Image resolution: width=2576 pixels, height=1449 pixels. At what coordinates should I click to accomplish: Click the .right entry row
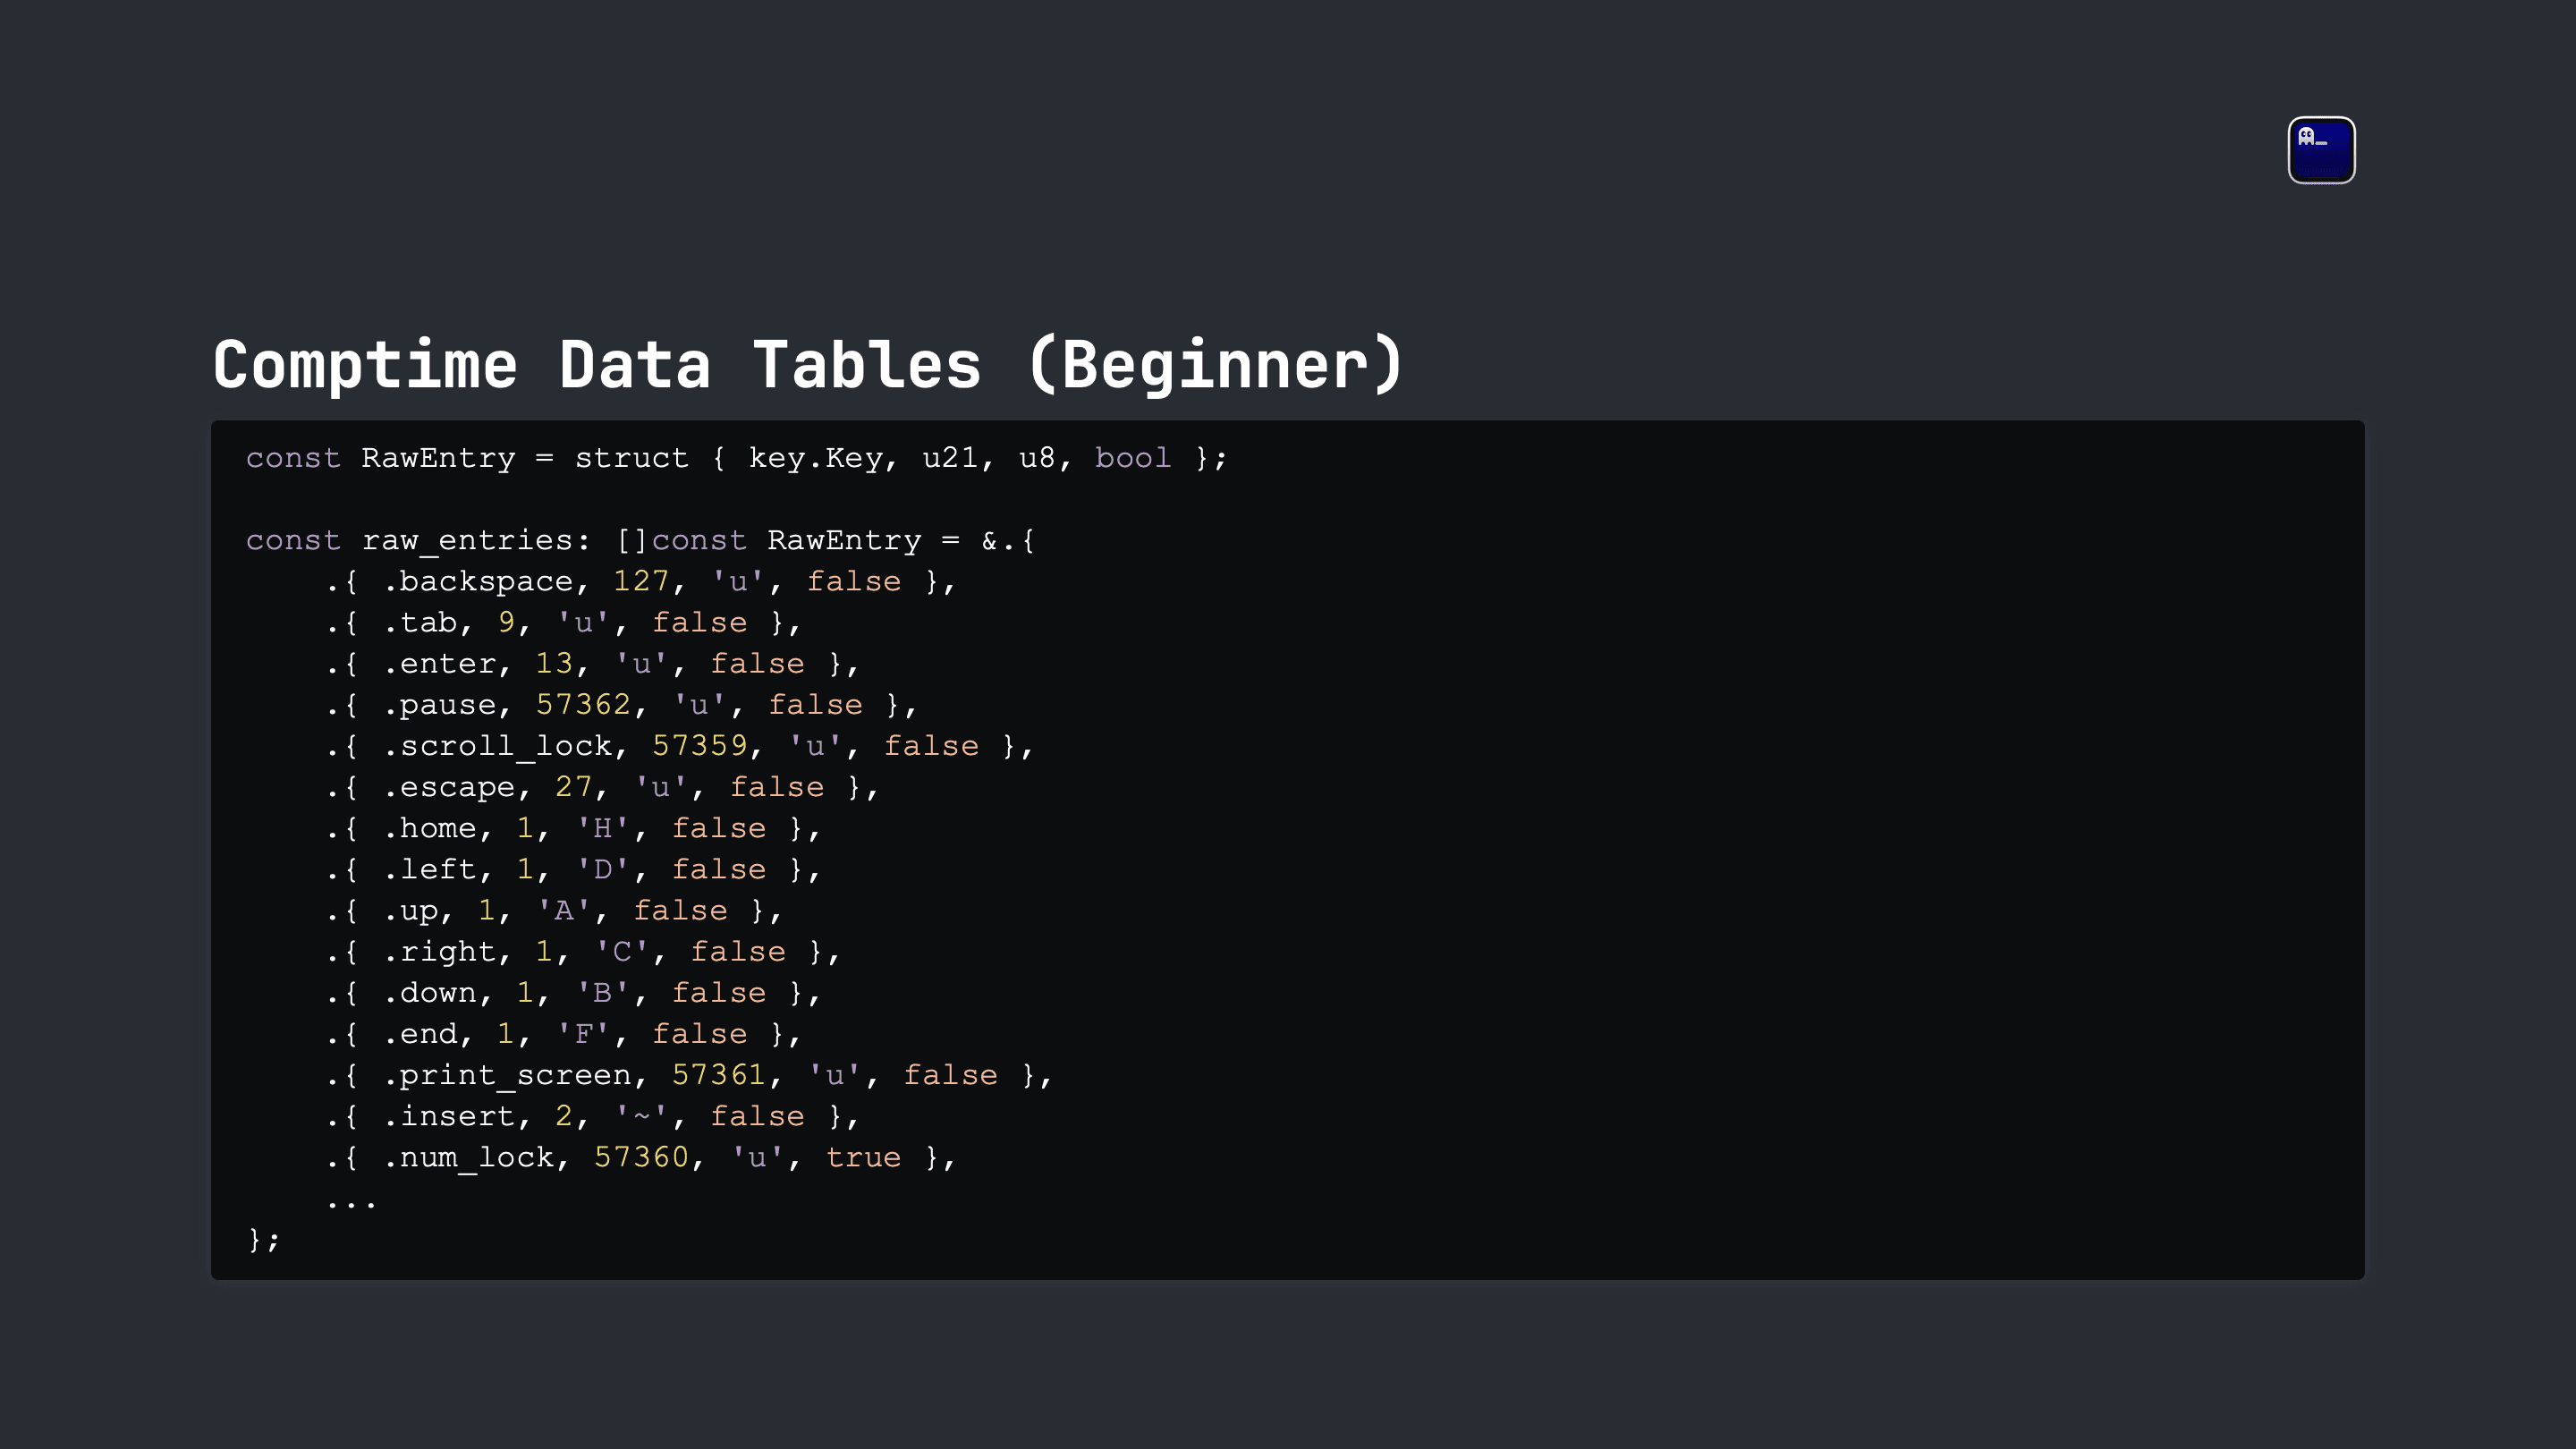[x=583, y=952]
